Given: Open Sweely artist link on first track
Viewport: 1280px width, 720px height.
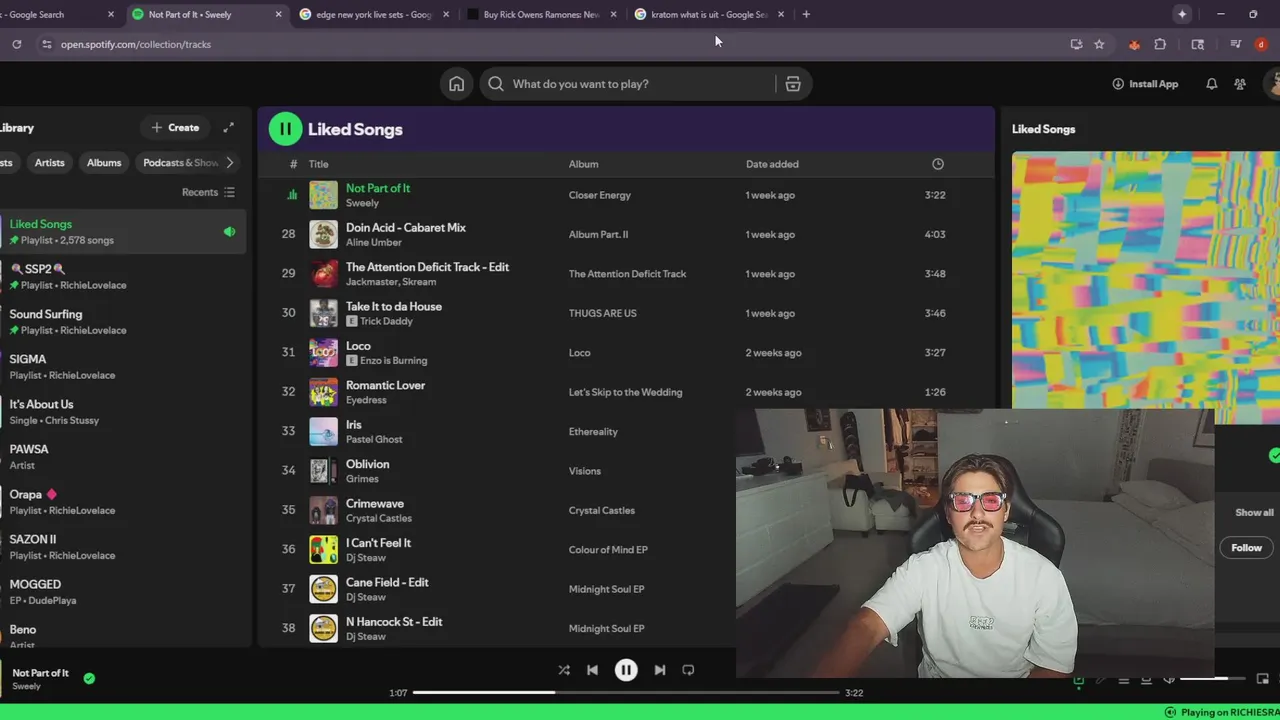Looking at the screenshot, I should point(362,203).
